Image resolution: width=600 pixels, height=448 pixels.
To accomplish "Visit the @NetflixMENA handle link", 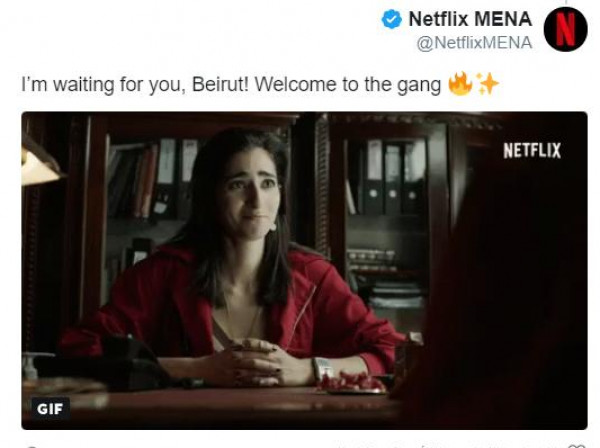I will (x=474, y=42).
